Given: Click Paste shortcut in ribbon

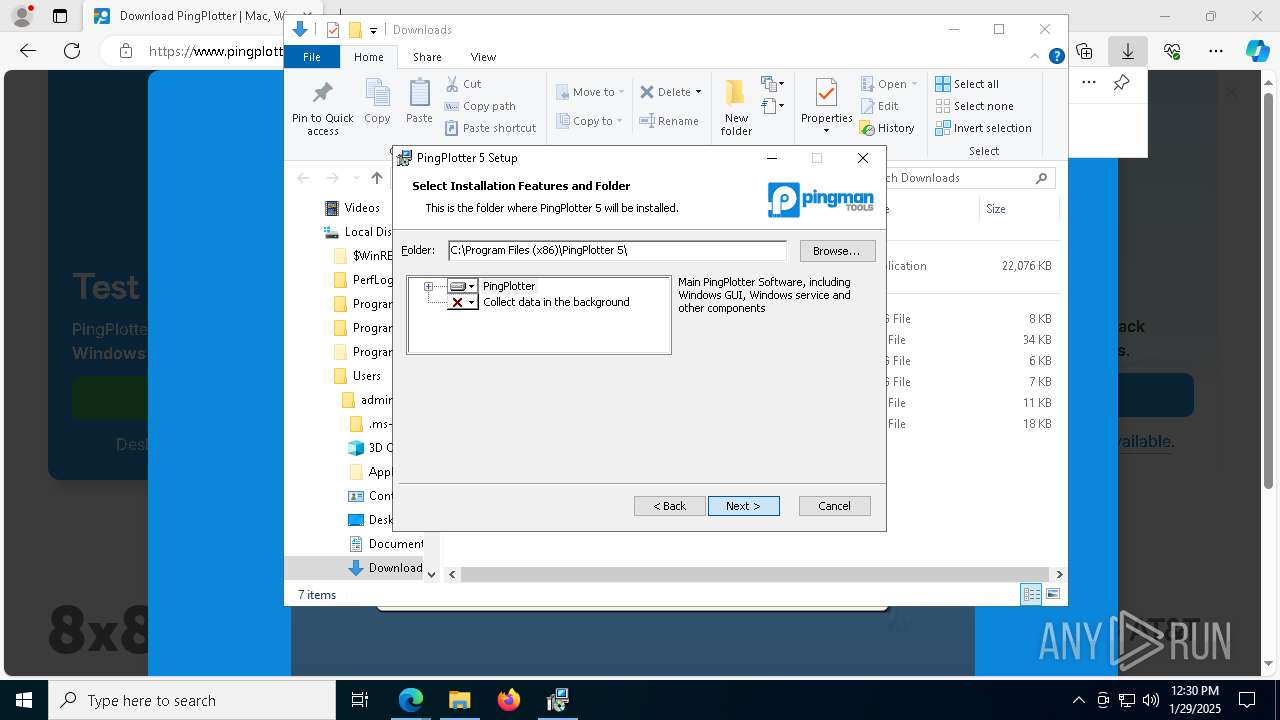Looking at the screenshot, I should pos(491,128).
